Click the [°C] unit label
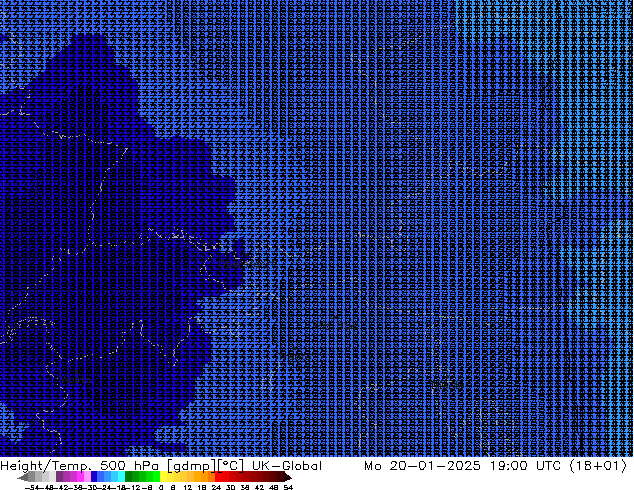The height and width of the screenshot is (490, 634). pos(230,466)
